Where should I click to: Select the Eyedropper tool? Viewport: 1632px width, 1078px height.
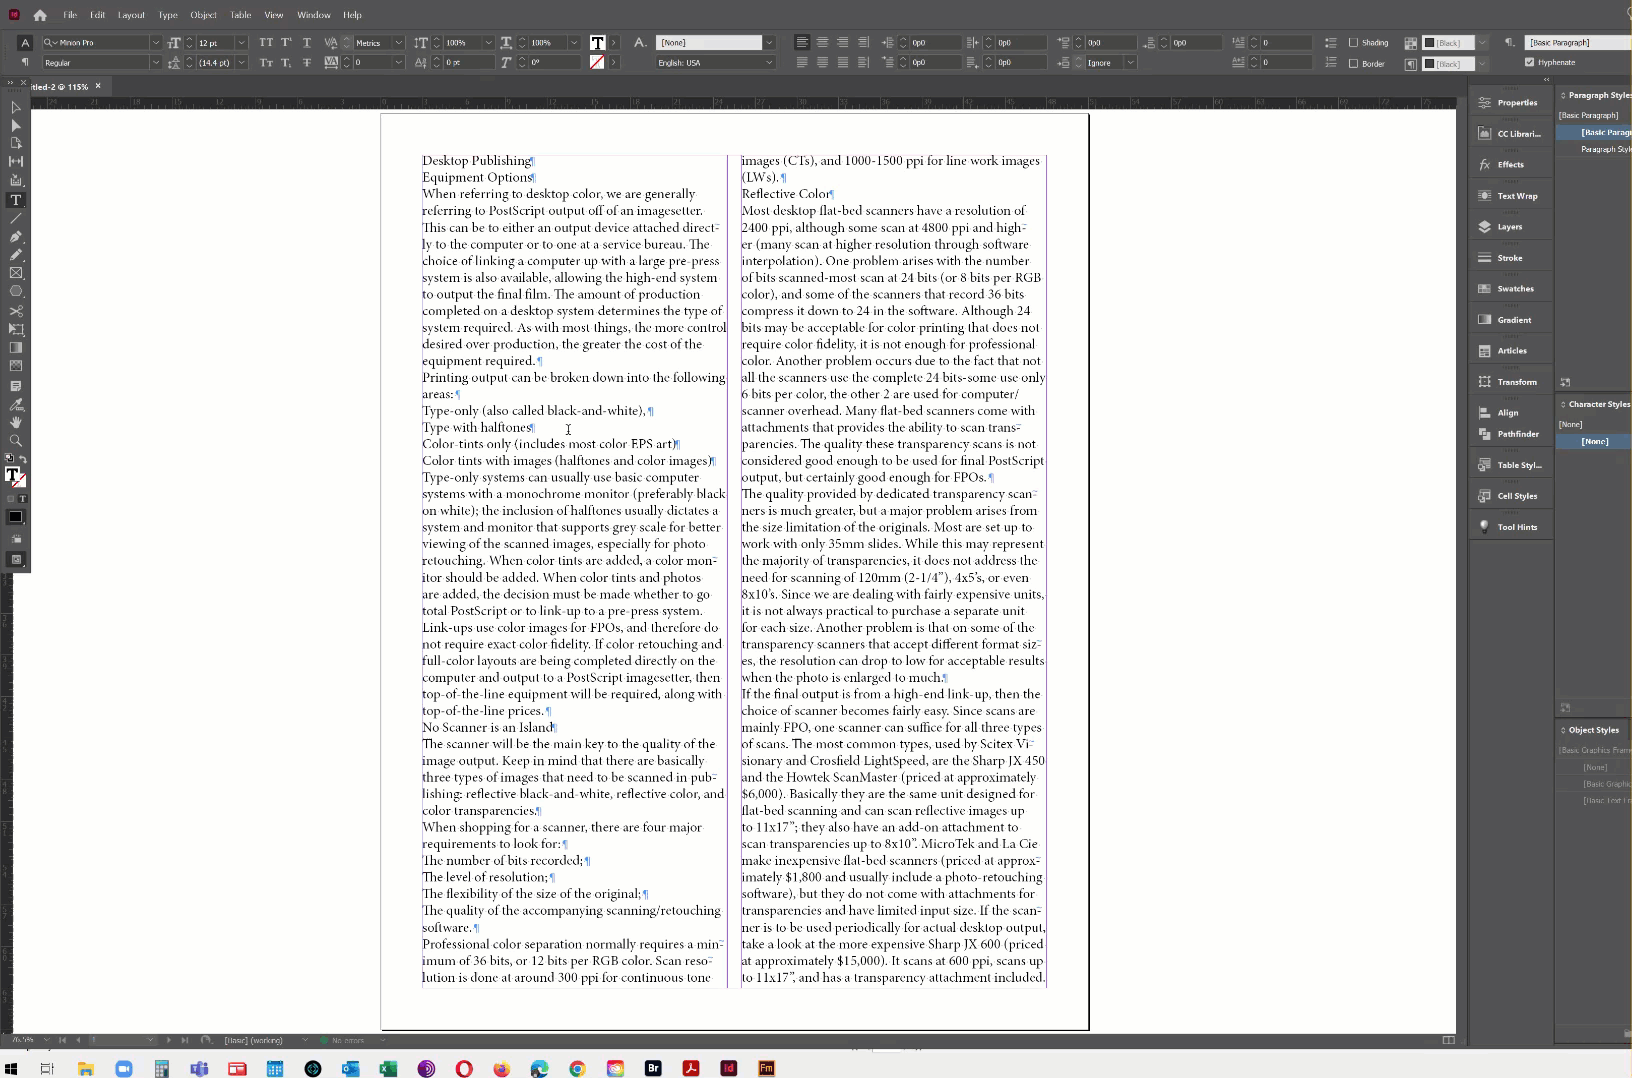click(x=15, y=405)
